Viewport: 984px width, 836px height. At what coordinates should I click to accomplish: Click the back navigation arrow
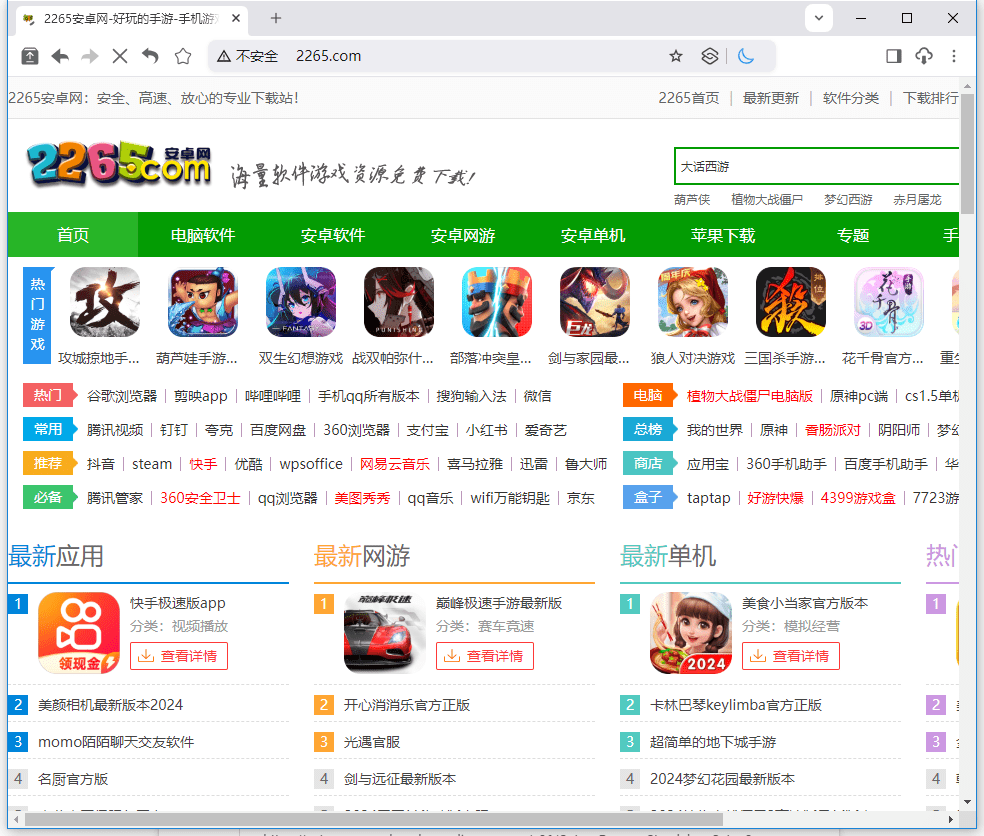pyautogui.click(x=59, y=57)
